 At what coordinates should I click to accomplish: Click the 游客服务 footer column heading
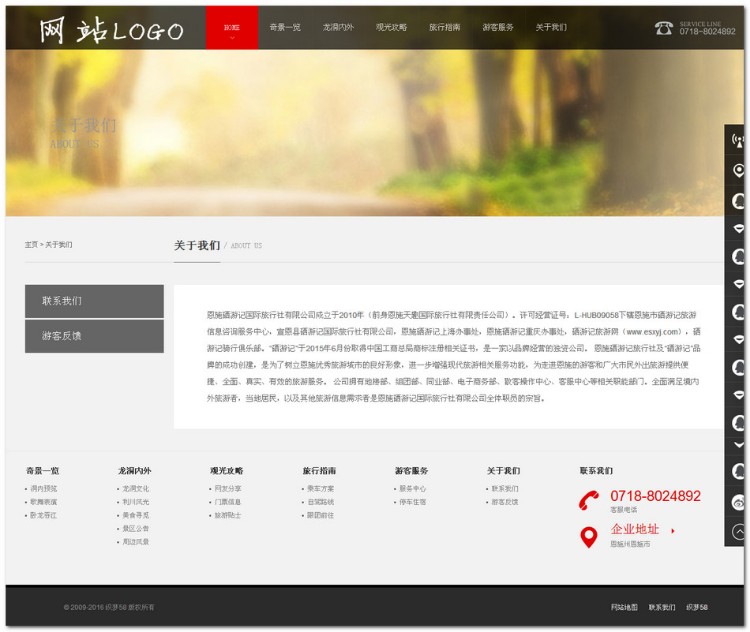[411, 471]
